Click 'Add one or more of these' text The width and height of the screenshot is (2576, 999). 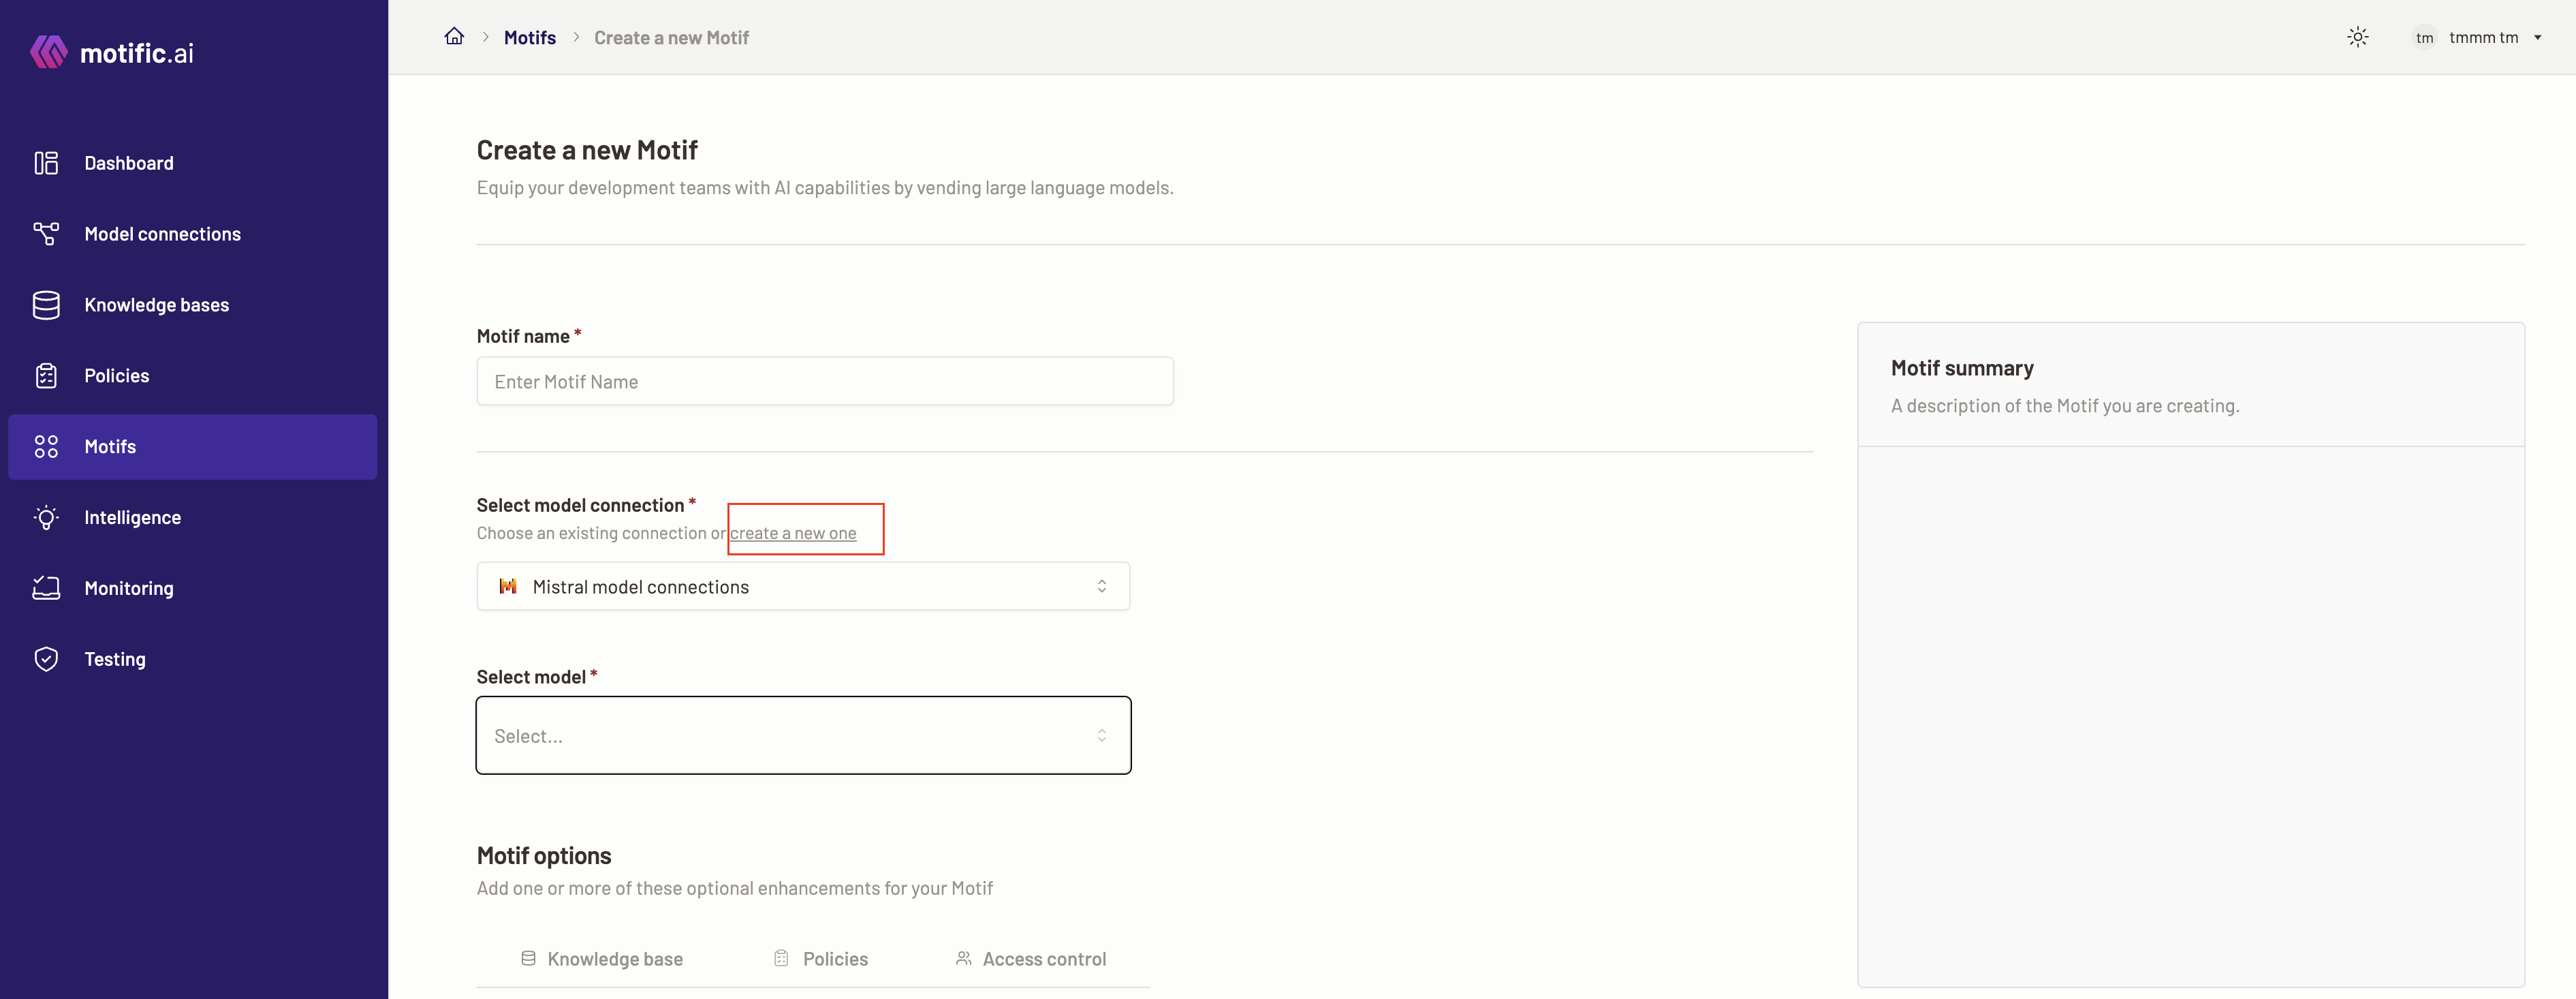tap(735, 888)
